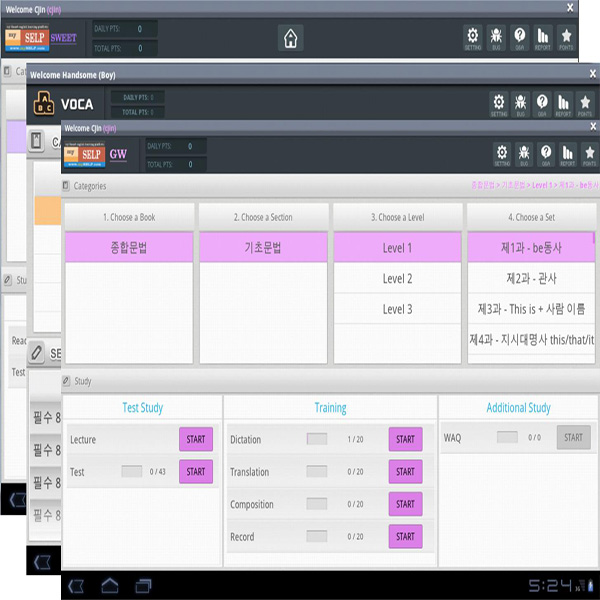Choose the 기초문법 section
Viewport: 600px width, 600px height.
pos(263,247)
